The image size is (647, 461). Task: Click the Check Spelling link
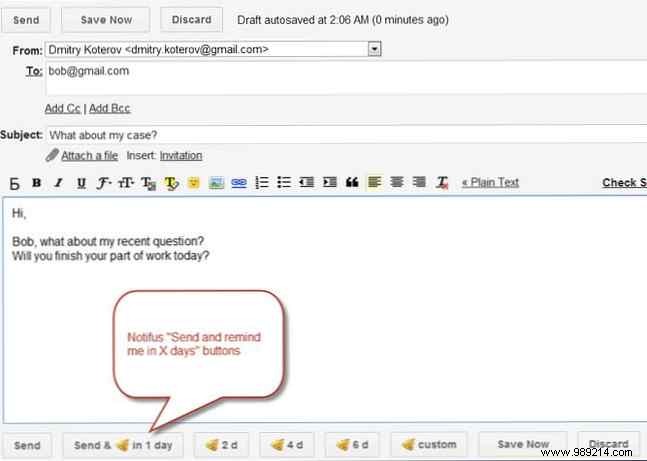pos(624,182)
